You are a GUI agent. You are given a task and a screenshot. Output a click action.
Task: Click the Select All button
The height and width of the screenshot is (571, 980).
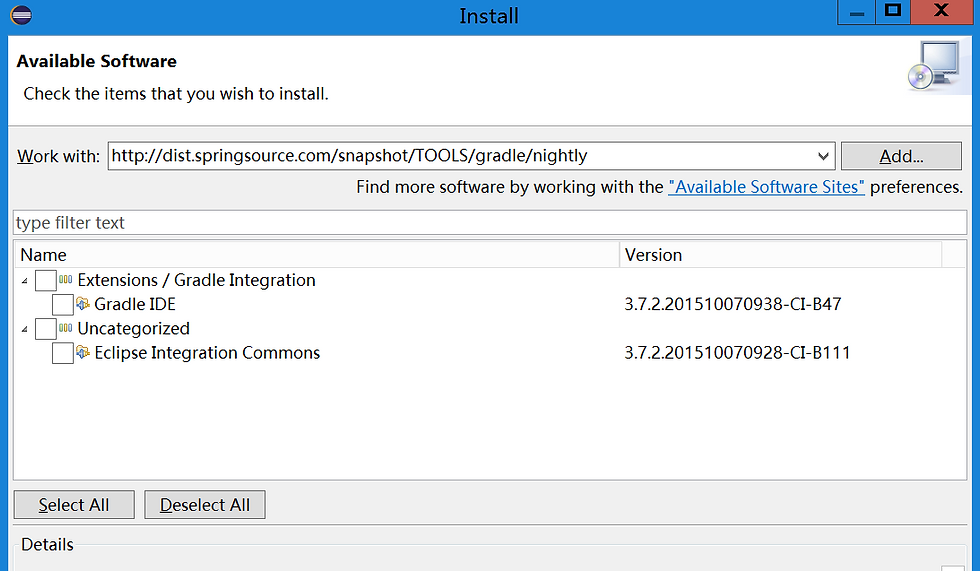click(x=74, y=504)
